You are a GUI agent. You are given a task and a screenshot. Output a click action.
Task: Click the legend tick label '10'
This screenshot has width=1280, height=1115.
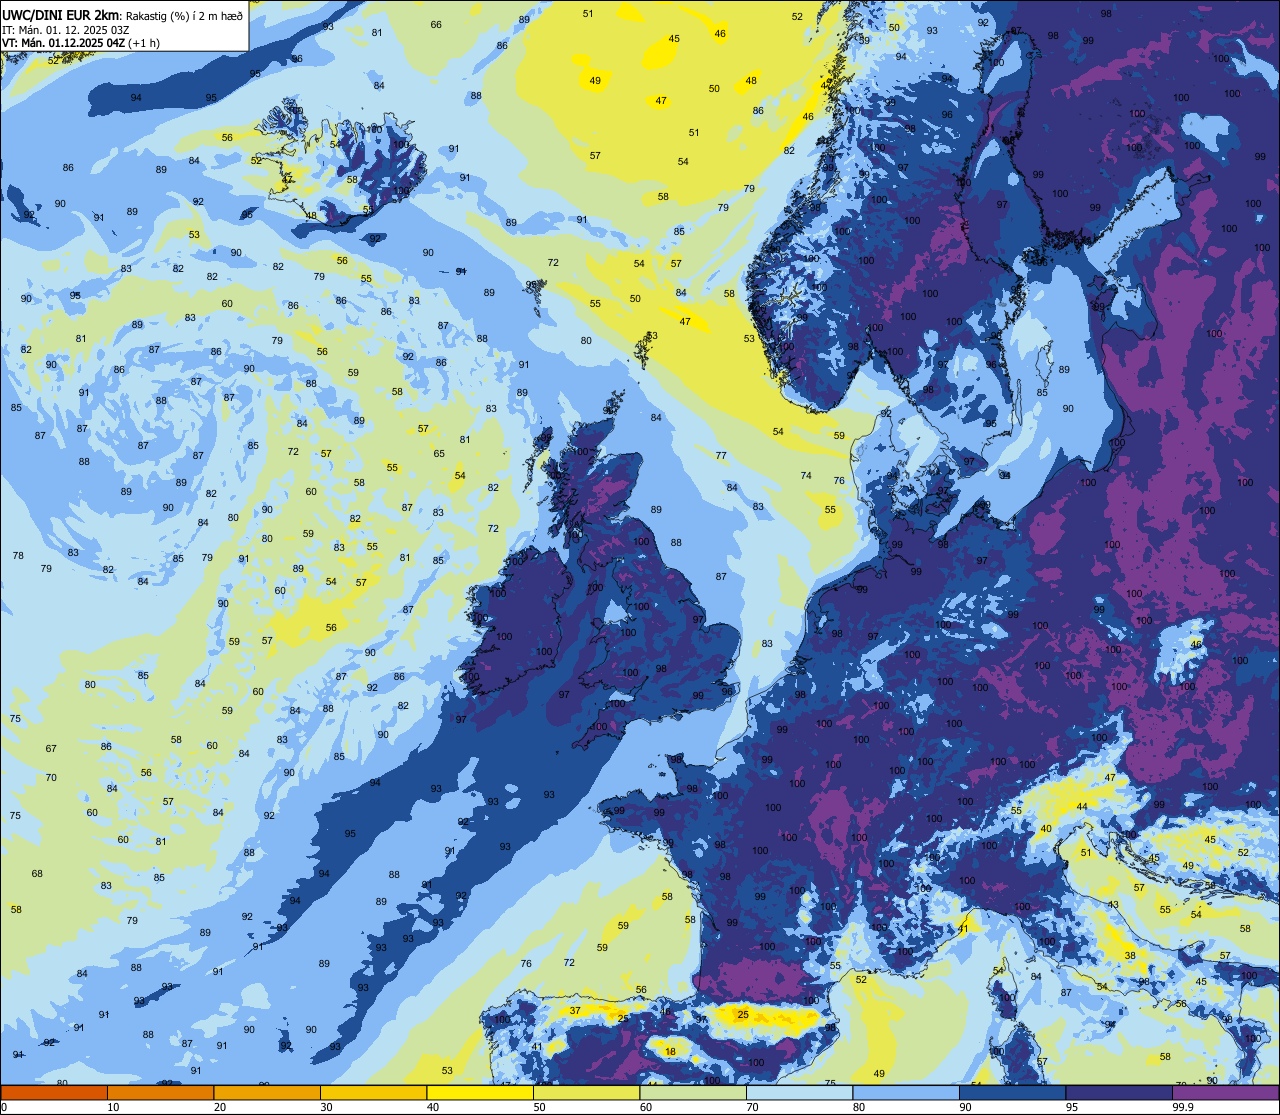tap(113, 1107)
